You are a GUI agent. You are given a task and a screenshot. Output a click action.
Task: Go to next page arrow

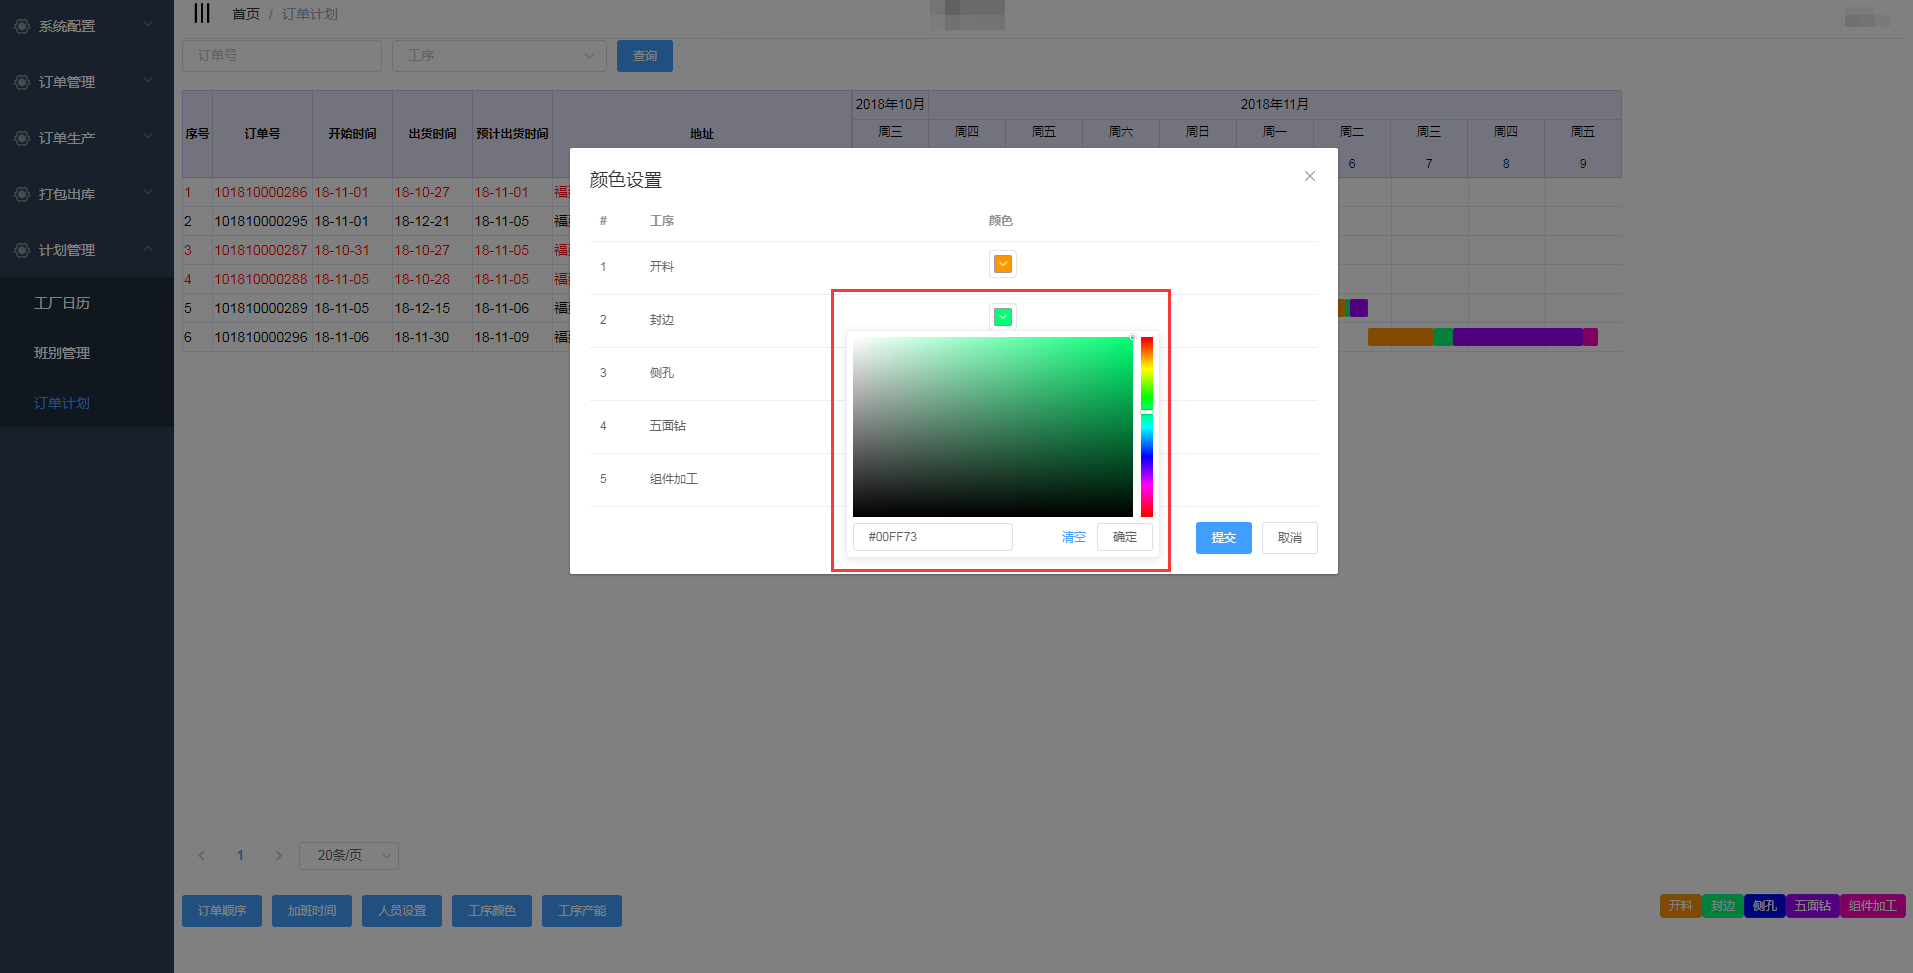[x=278, y=855]
